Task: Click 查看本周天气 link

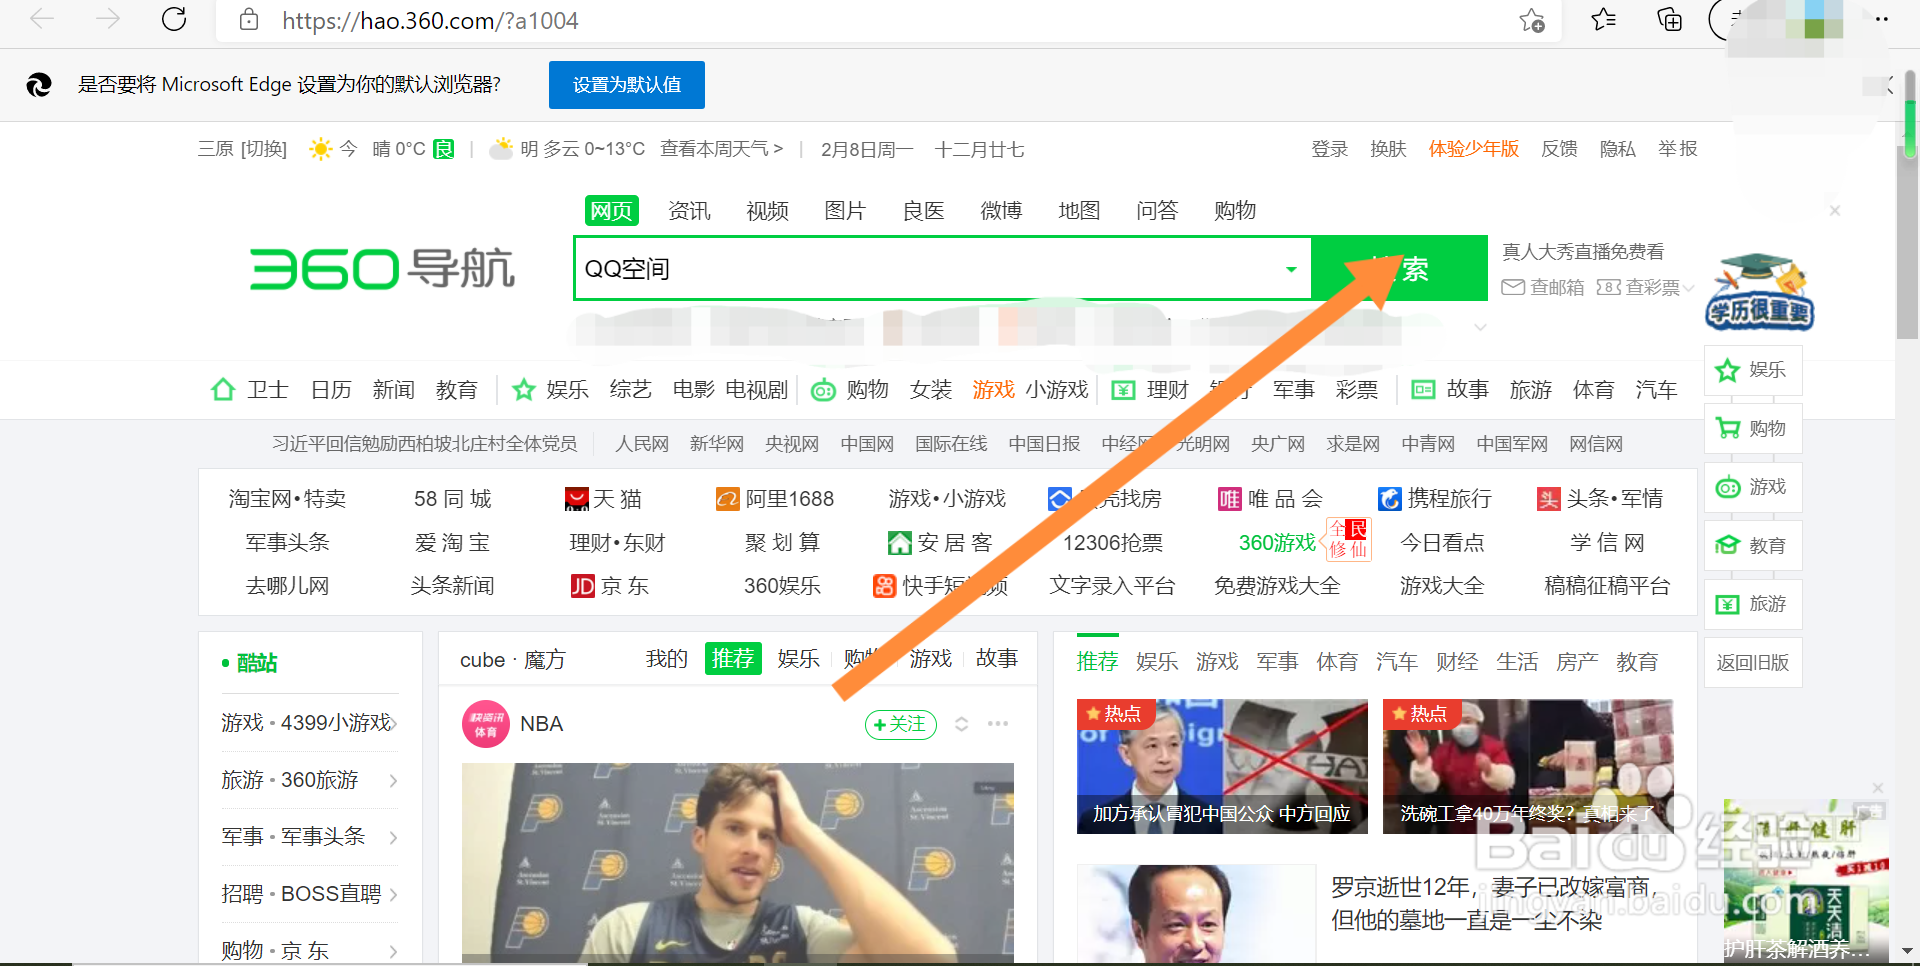Action: pos(721,149)
